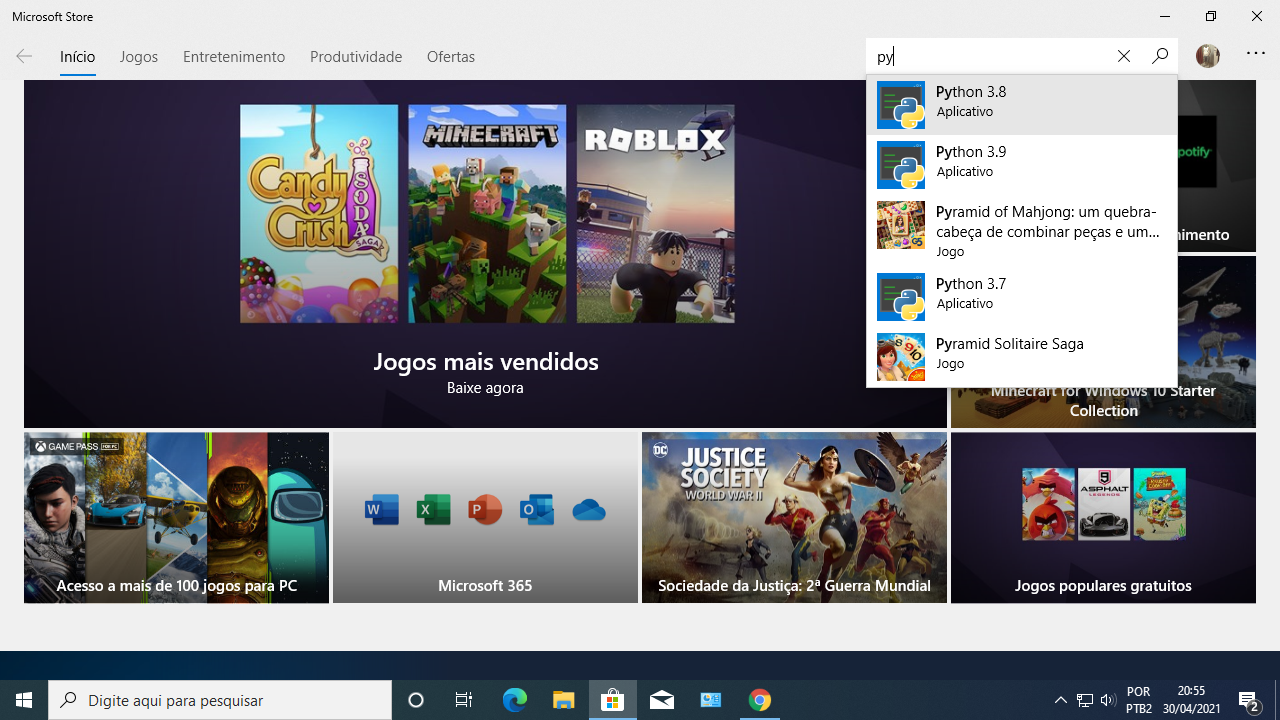
Task: Clear the search text with the X
Action: [x=1124, y=57]
